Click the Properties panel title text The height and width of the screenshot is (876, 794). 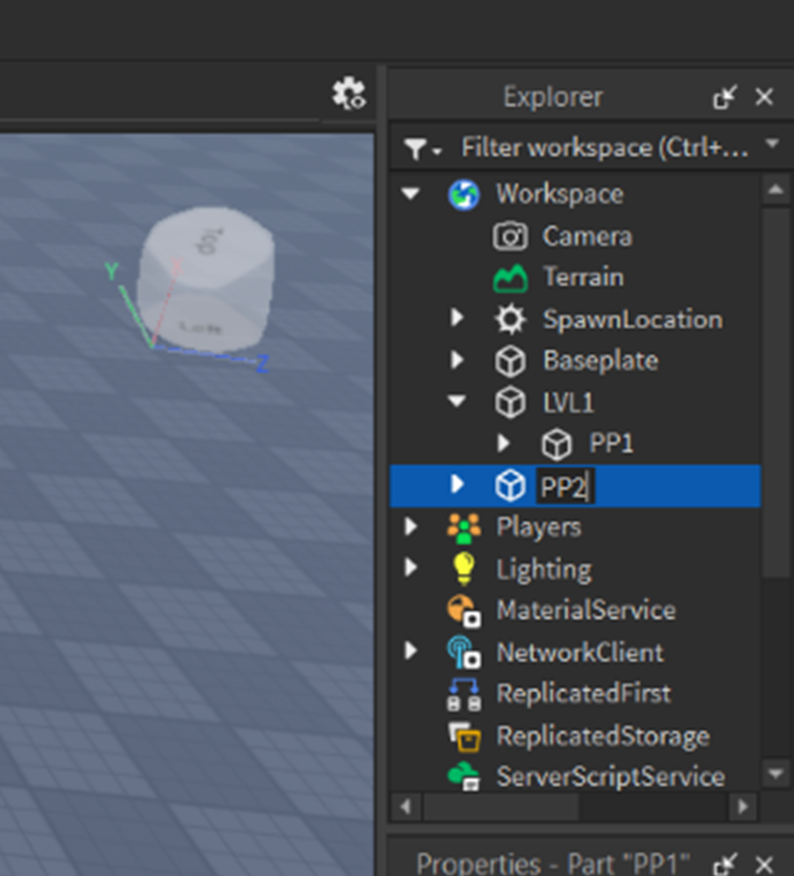[553, 863]
